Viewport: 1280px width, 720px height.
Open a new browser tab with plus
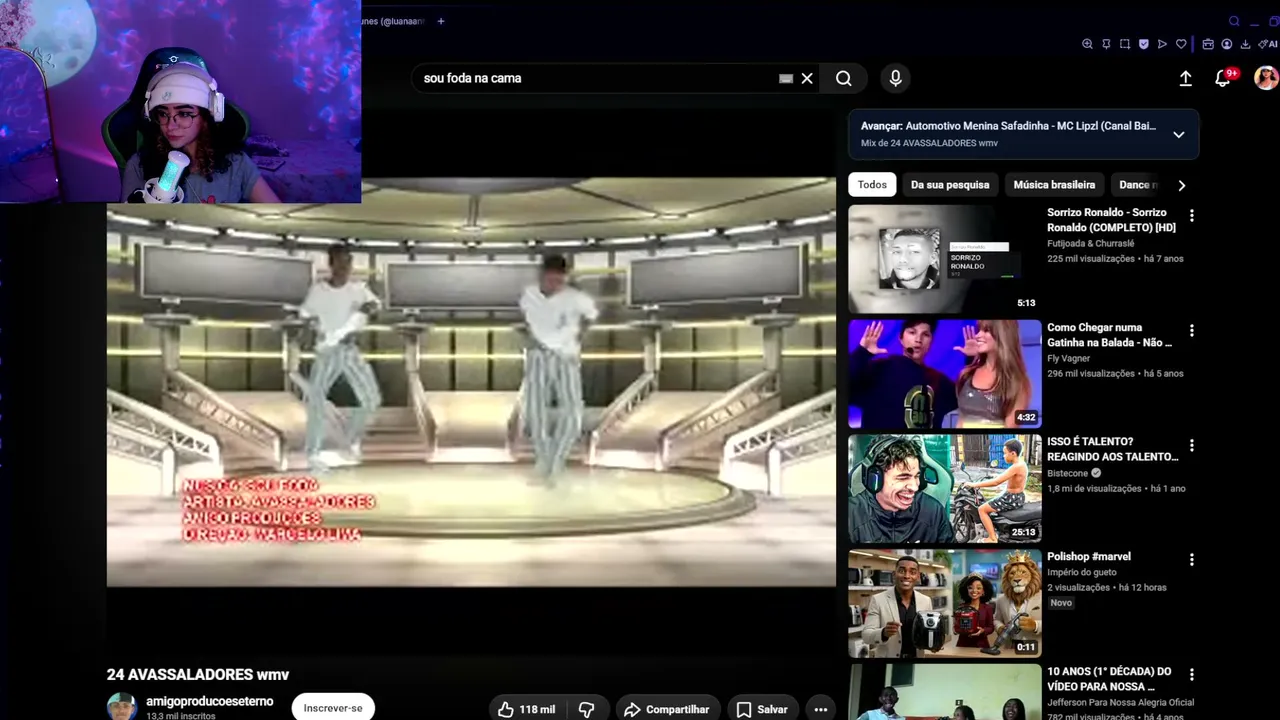pyautogui.click(x=440, y=21)
